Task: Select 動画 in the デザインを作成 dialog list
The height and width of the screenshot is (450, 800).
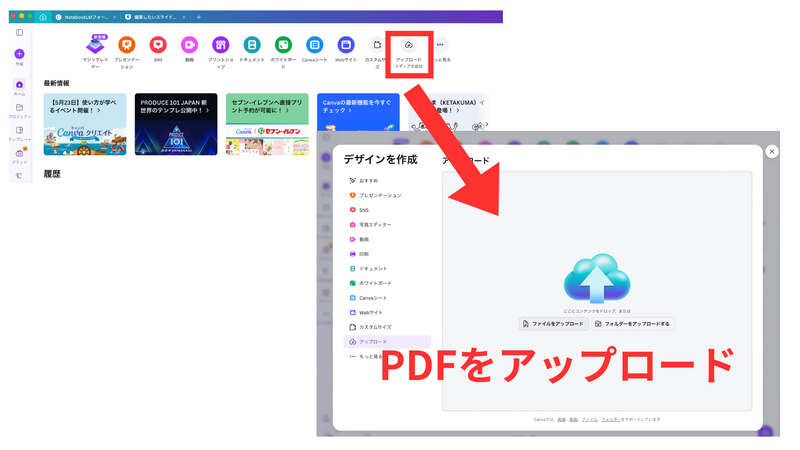Action: pos(387,239)
